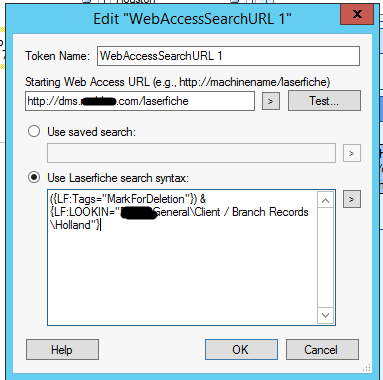Click the resize grip at the dialog corner

(367, 368)
